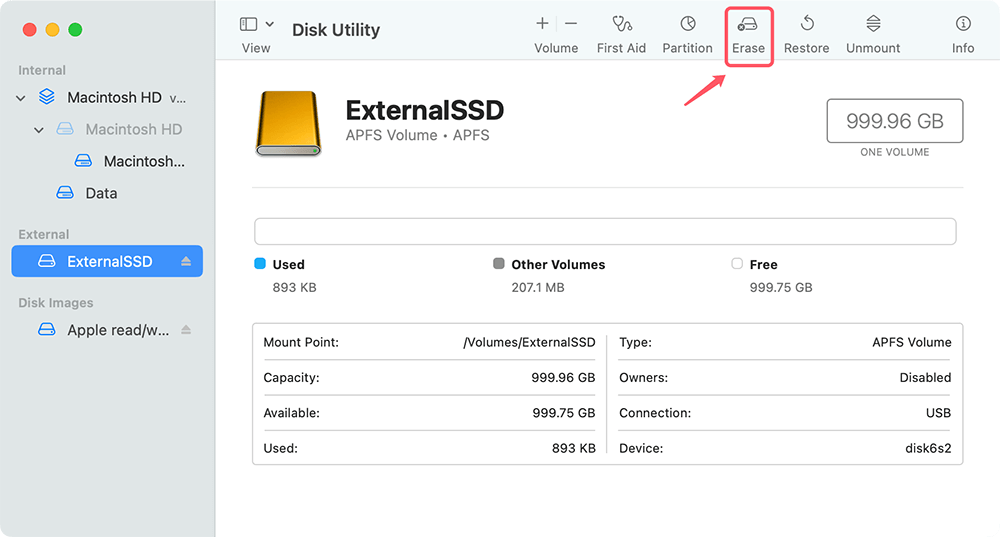Click the /Volumes/ExternalSSD mount point value
The width and height of the screenshot is (1000, 537).
[529, 342]
